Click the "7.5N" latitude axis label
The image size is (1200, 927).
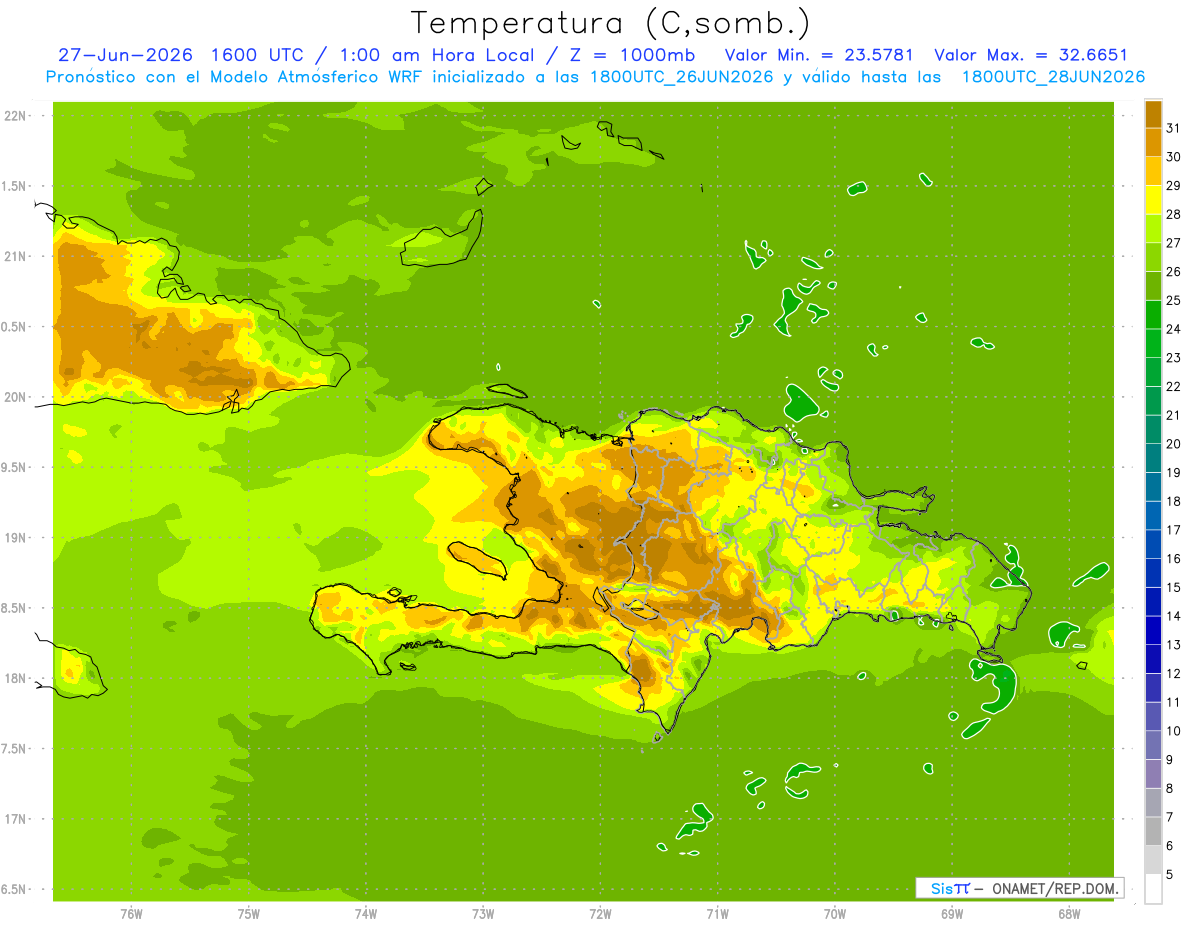click(x=15, y=749)
